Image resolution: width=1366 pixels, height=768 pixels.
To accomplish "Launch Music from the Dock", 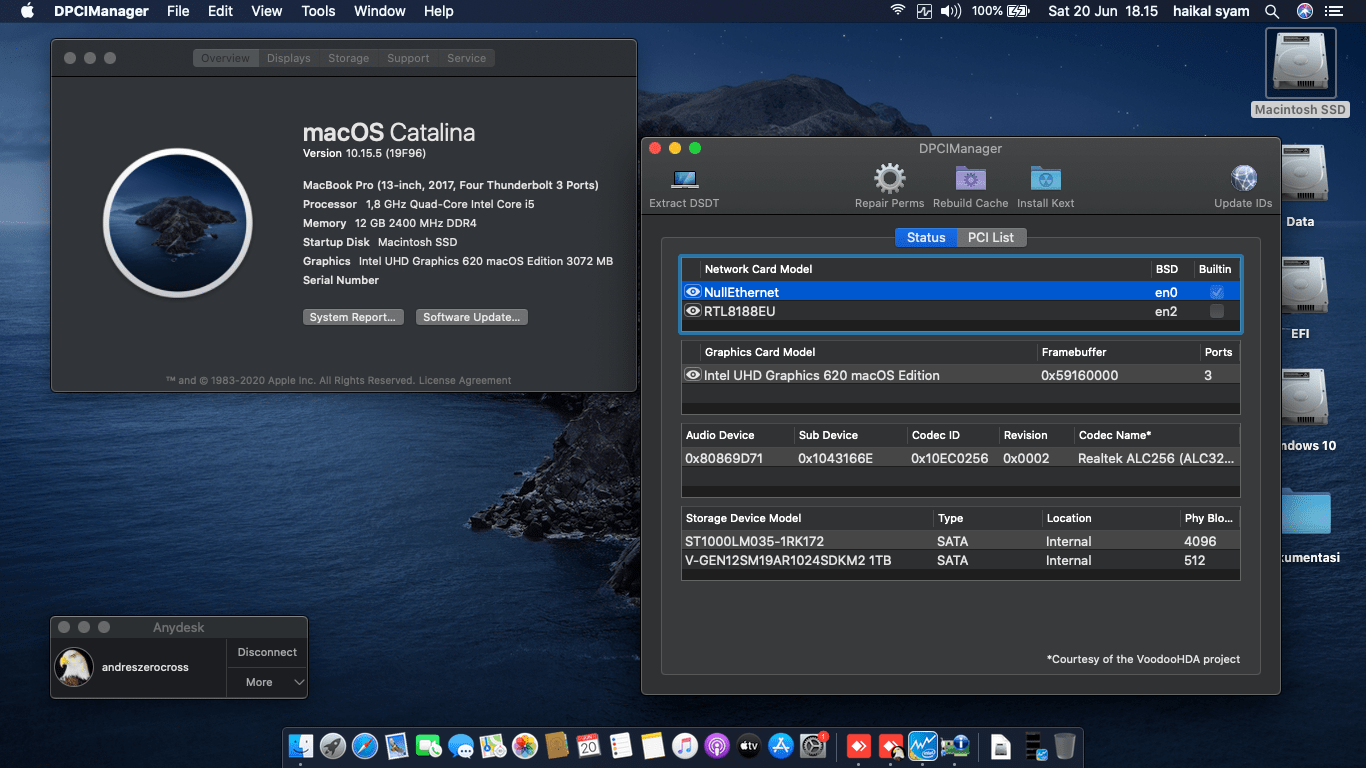I will pos(685,745).
